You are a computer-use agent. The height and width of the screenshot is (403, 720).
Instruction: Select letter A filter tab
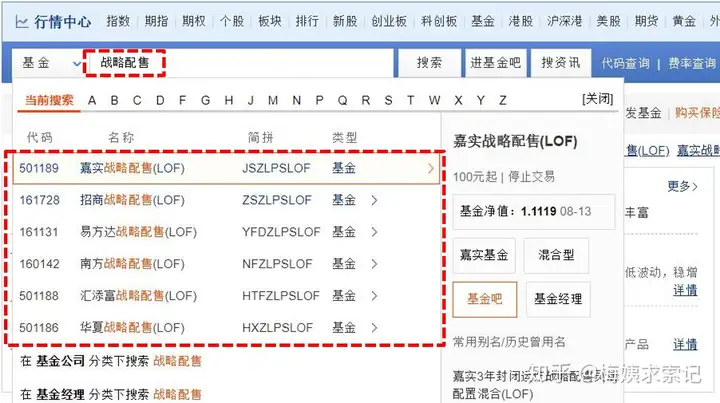92,101
